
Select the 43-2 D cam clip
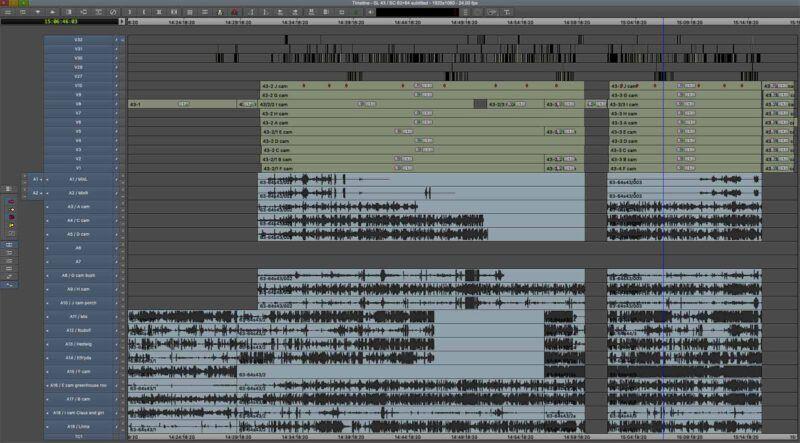coord(421,141)
